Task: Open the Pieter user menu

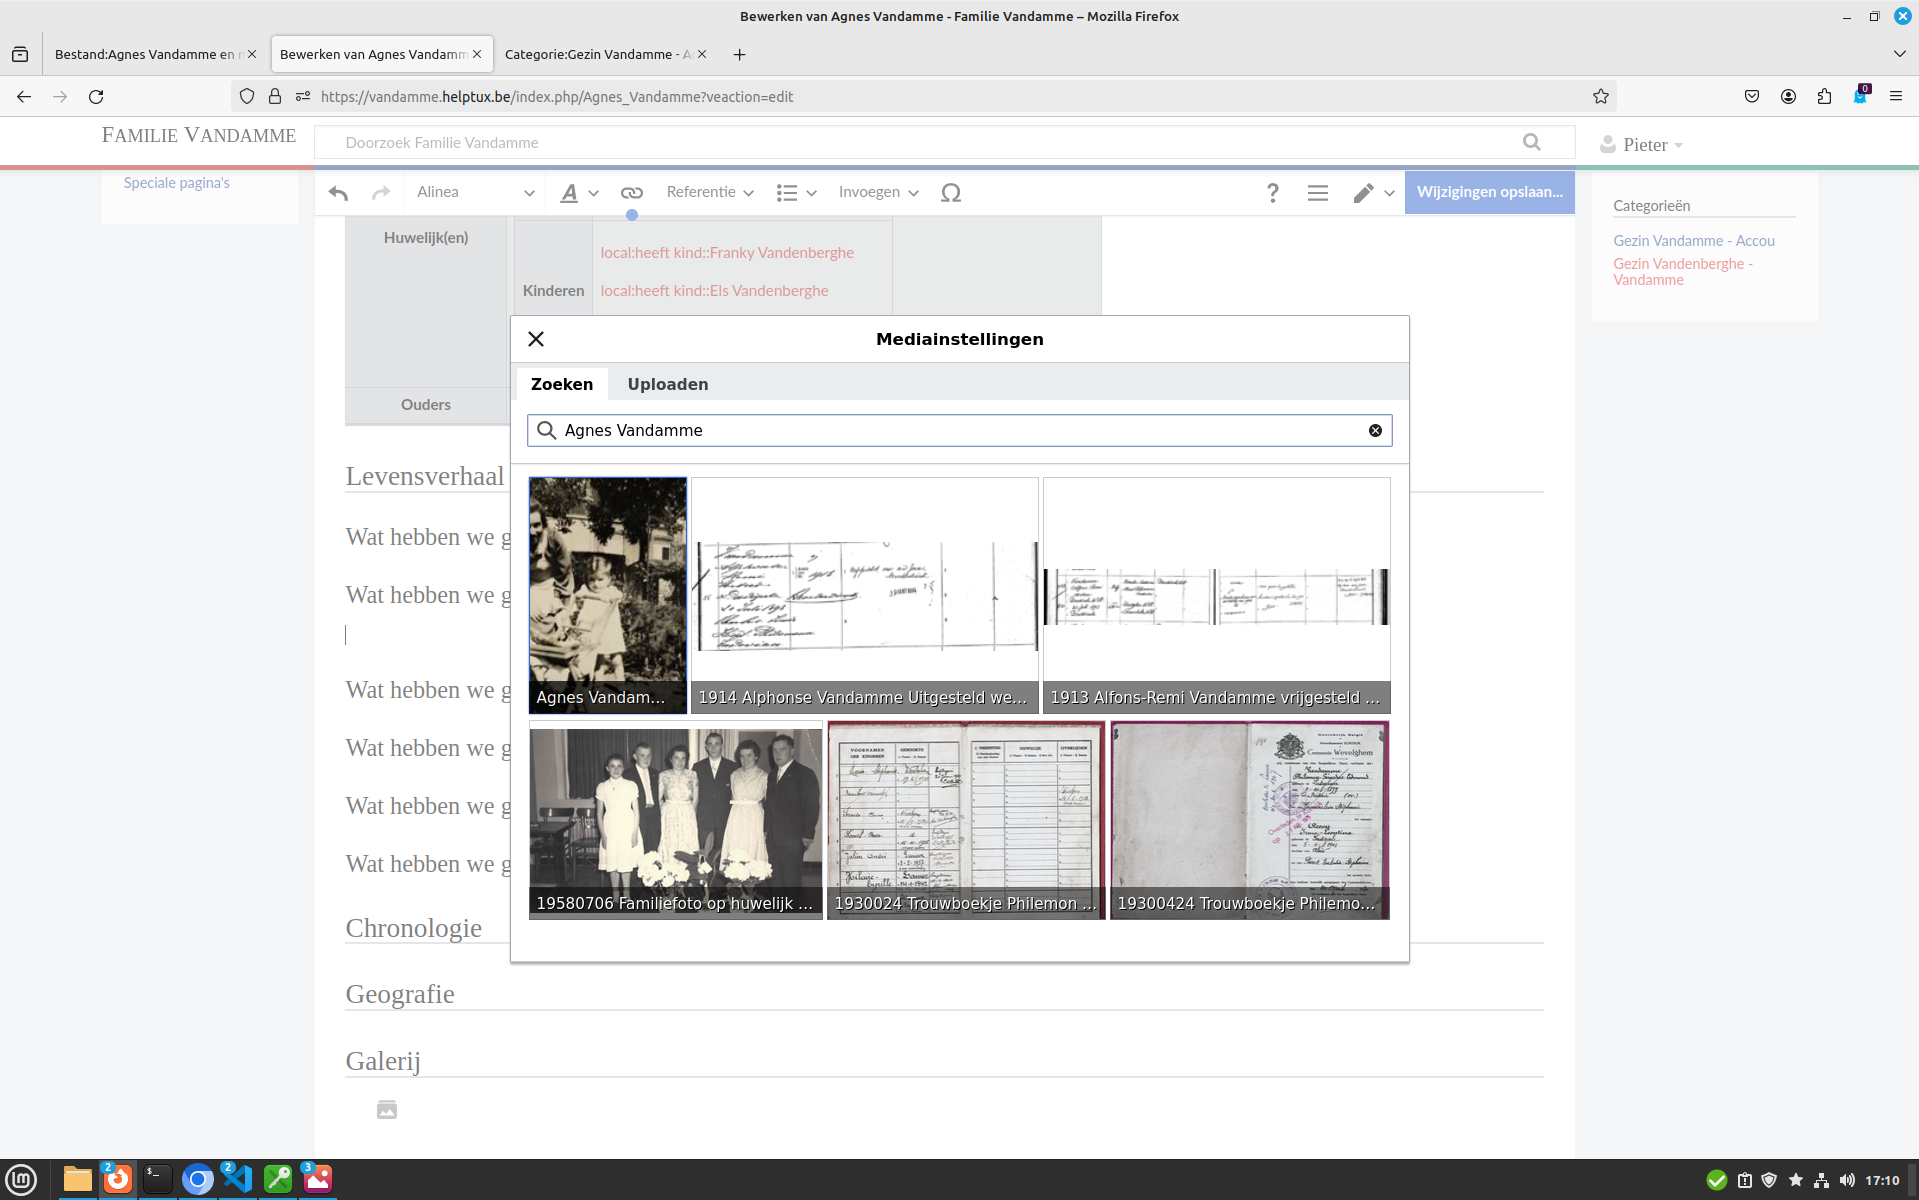Action: point(1643,145)
